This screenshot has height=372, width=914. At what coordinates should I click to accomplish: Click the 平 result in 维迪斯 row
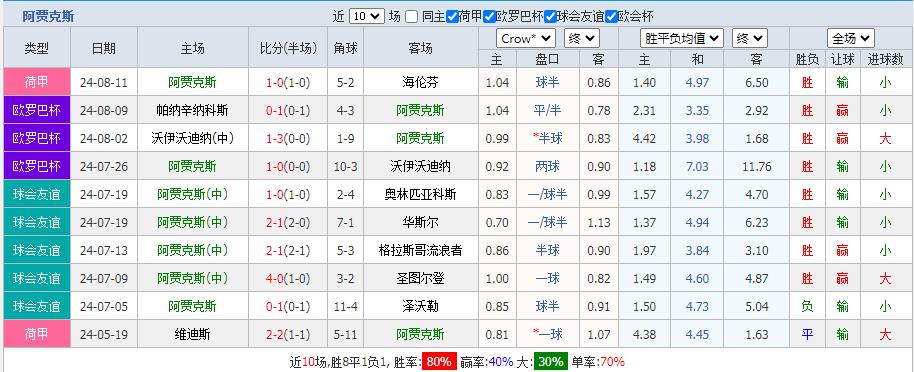coord(807,334)
